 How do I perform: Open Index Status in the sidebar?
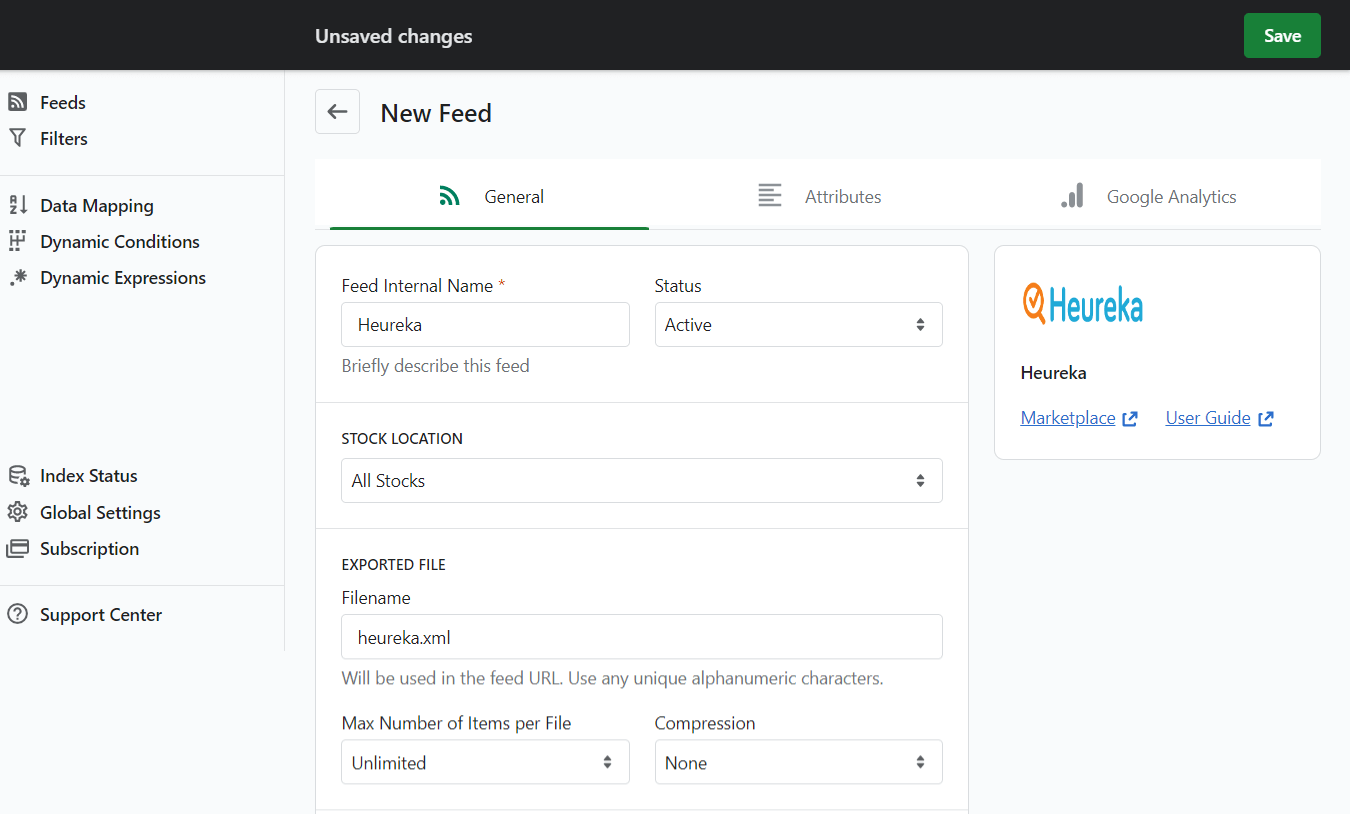point(89,476)
